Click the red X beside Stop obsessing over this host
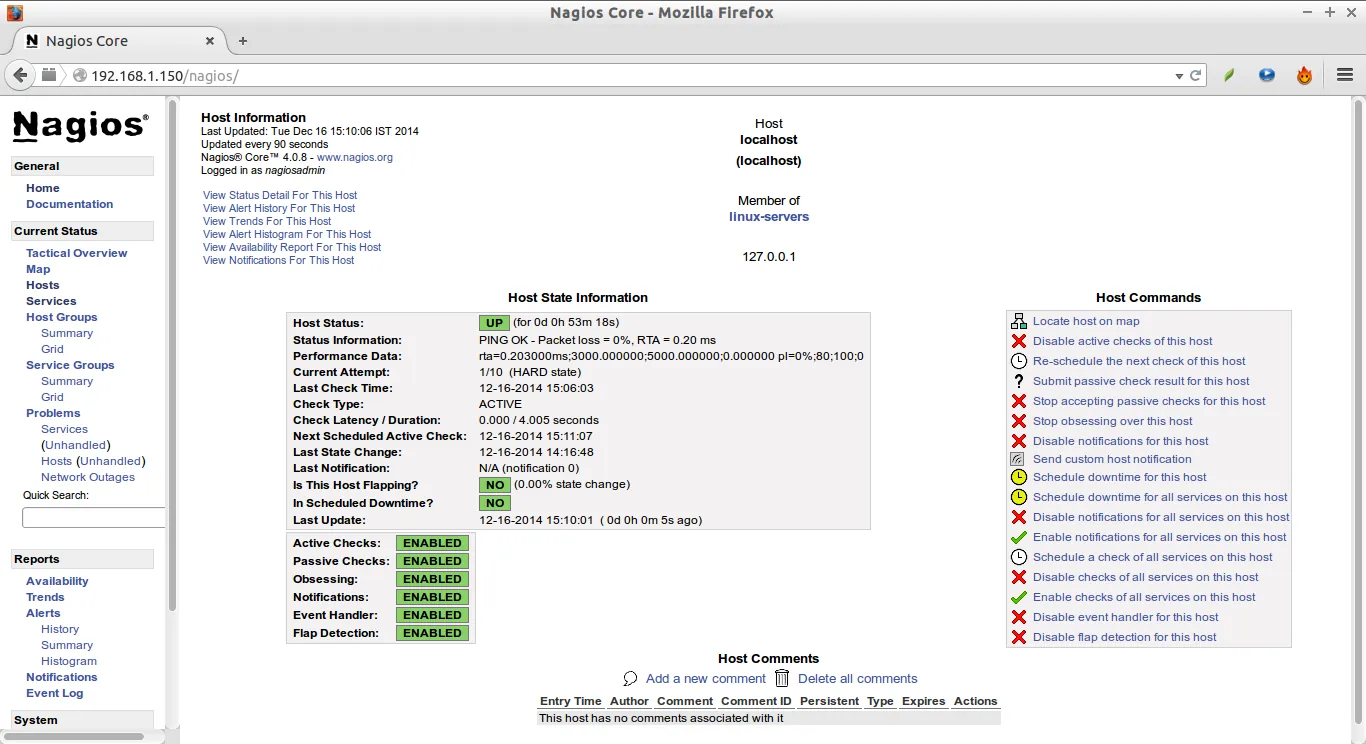Viewport: 1366px width, 744px height. pyautogui.click(x=1019, y=421)
